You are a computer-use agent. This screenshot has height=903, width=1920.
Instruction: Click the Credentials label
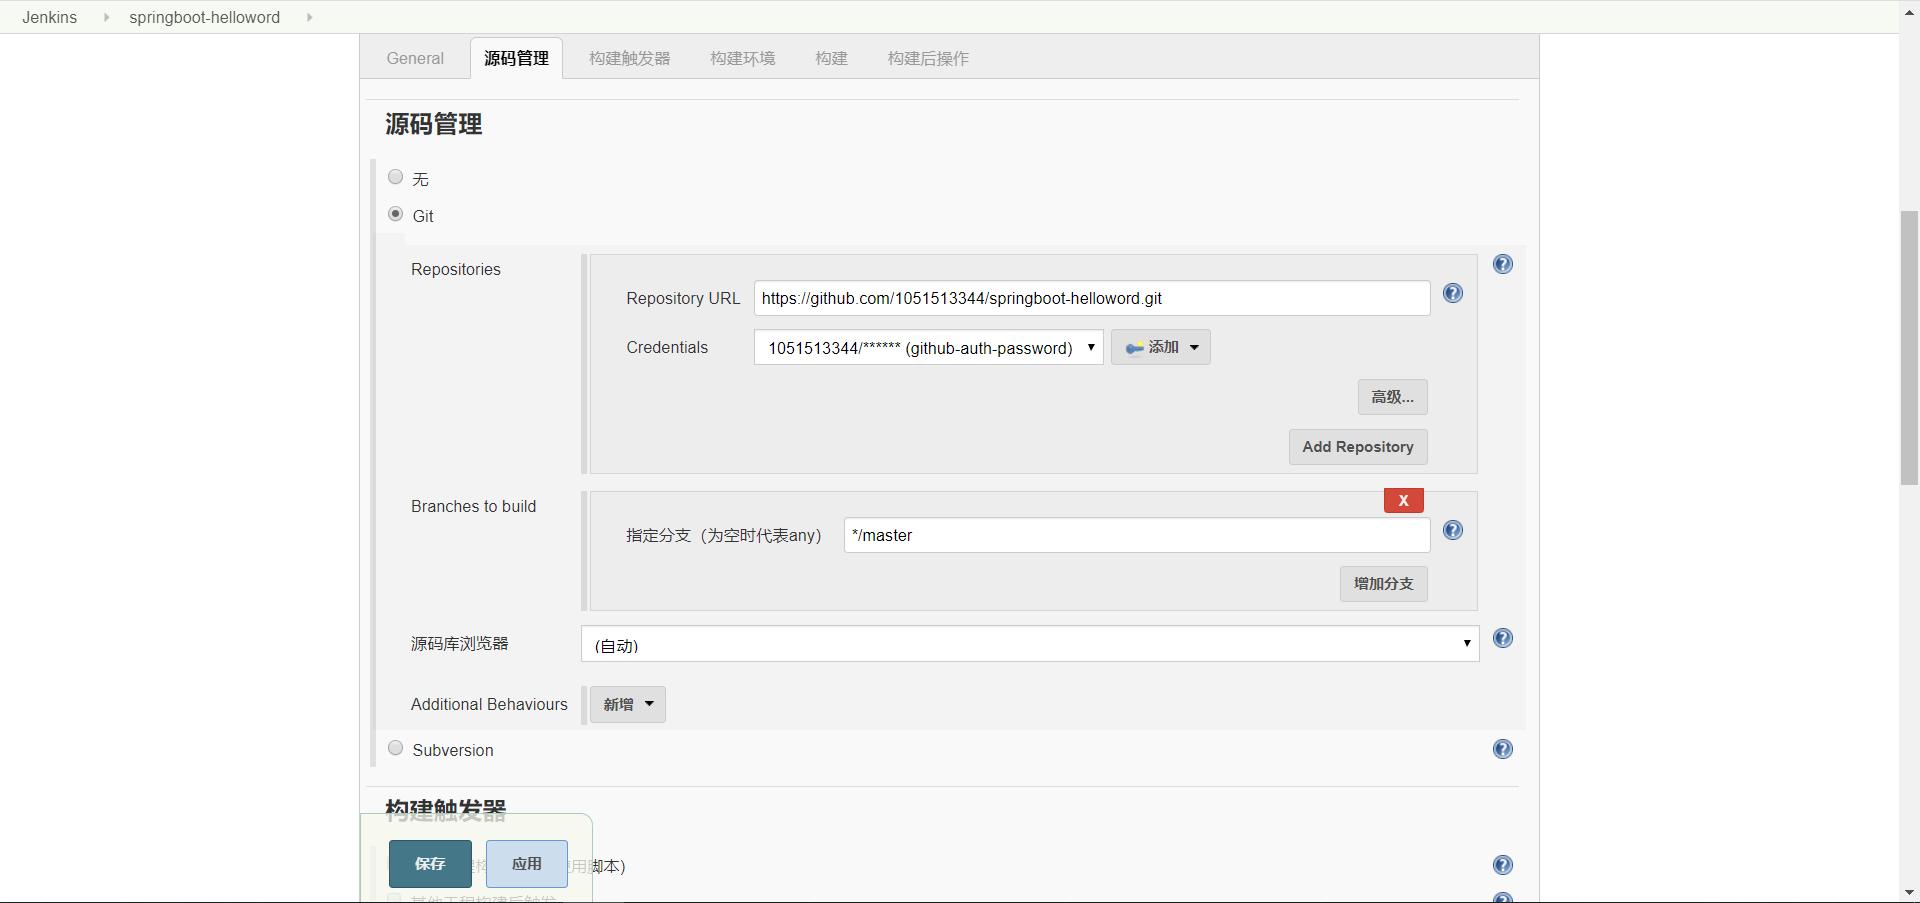(x=667, y=347)
